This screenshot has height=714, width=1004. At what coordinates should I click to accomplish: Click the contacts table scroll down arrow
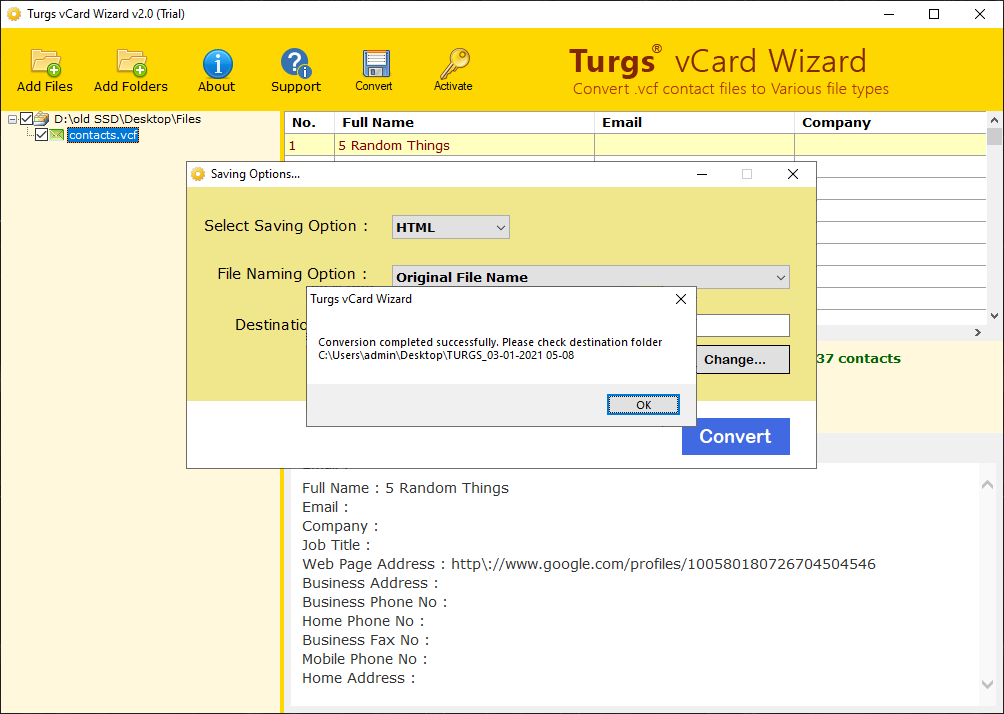pyautogui.click(x=994, y=315)
